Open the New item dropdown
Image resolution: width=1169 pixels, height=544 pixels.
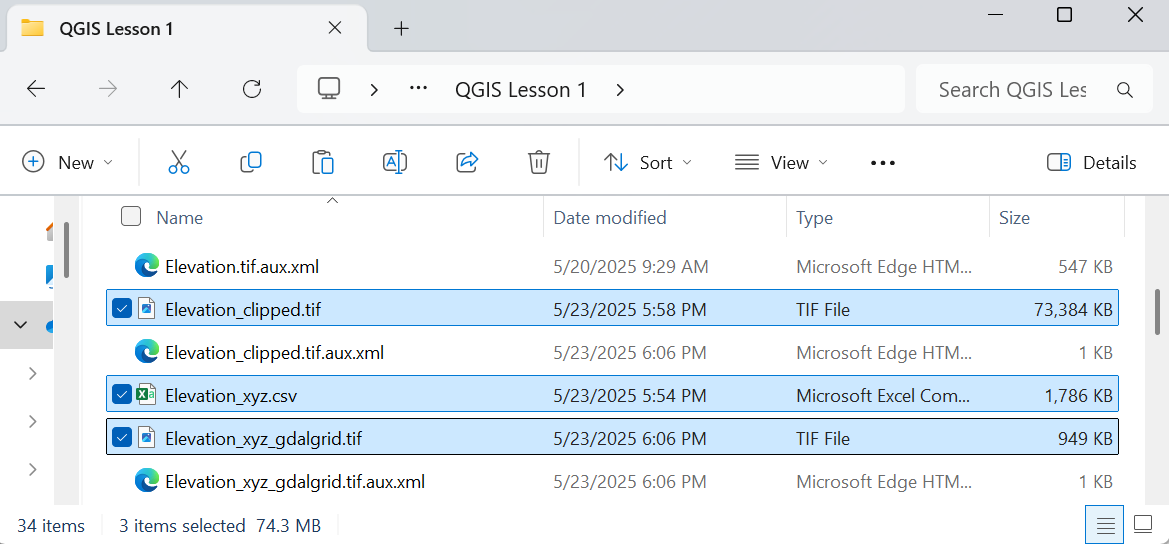click(68, 162)
